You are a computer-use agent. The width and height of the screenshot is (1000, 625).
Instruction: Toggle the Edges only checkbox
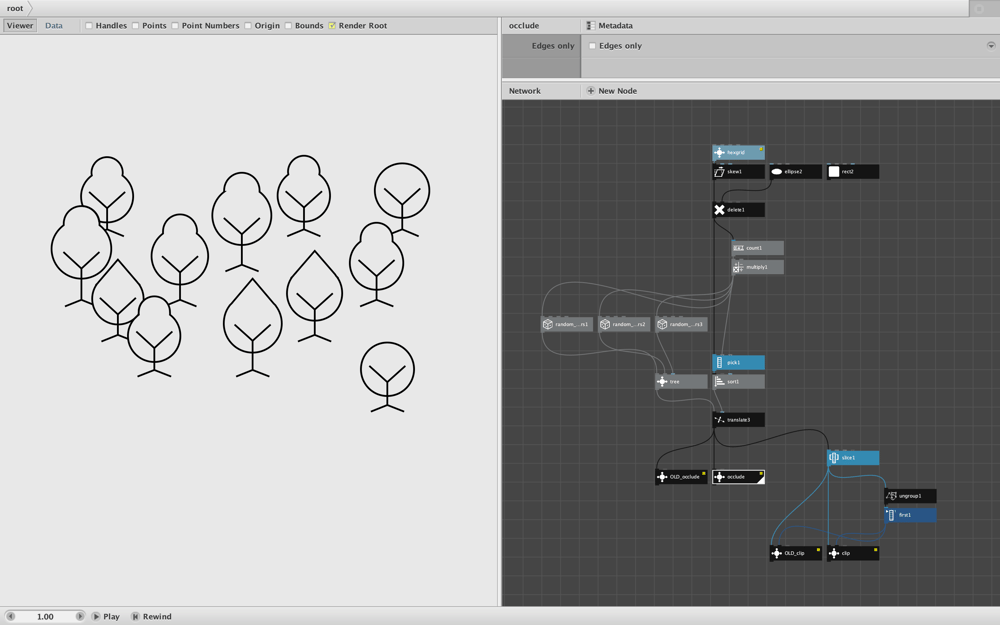[592, 46]
